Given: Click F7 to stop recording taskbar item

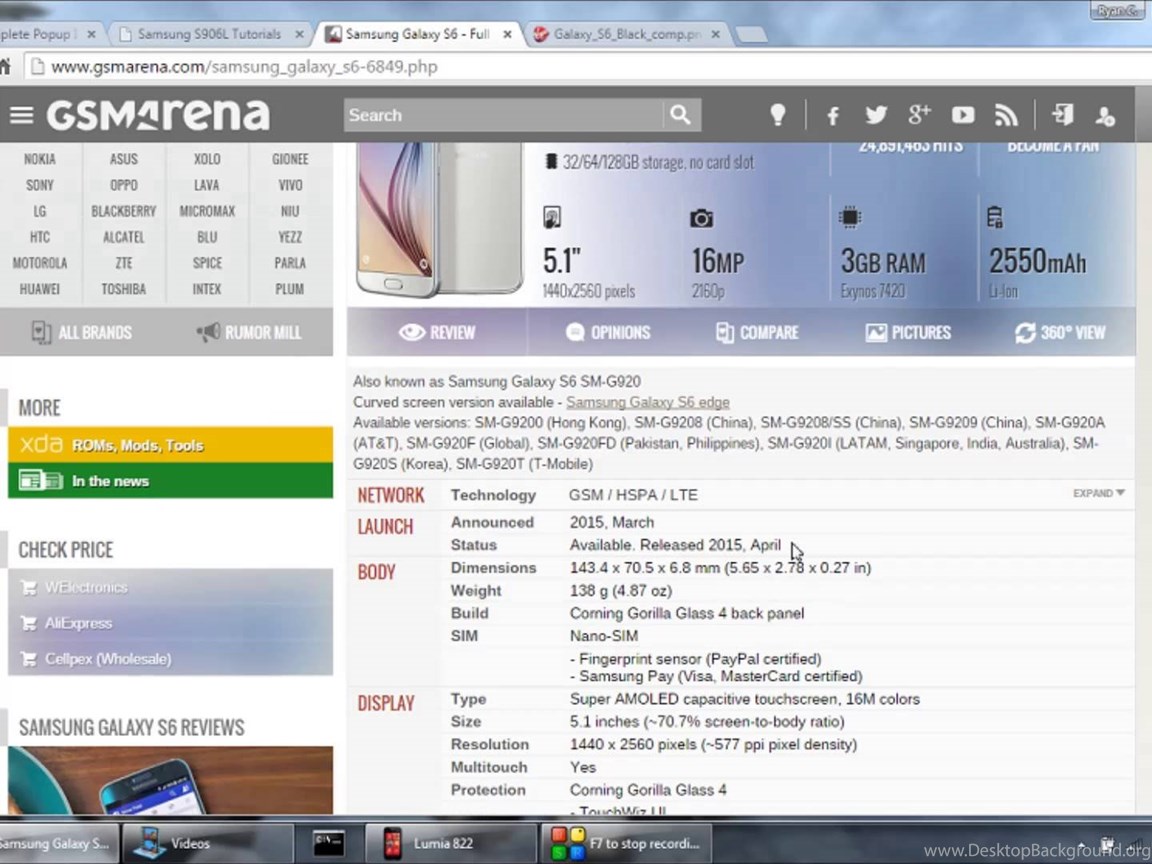Looking at the screenshot, I should [x=626, y=843].
